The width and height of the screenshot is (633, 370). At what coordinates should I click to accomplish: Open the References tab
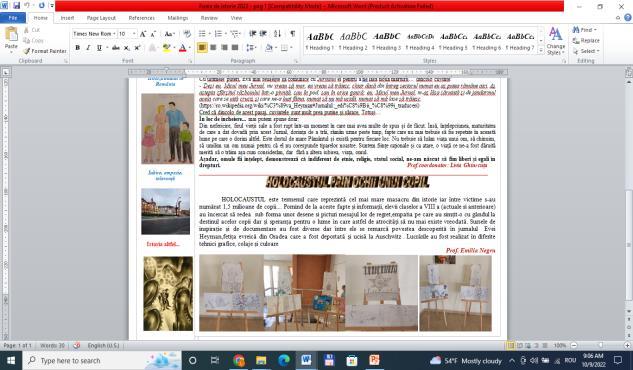point(141,18)
